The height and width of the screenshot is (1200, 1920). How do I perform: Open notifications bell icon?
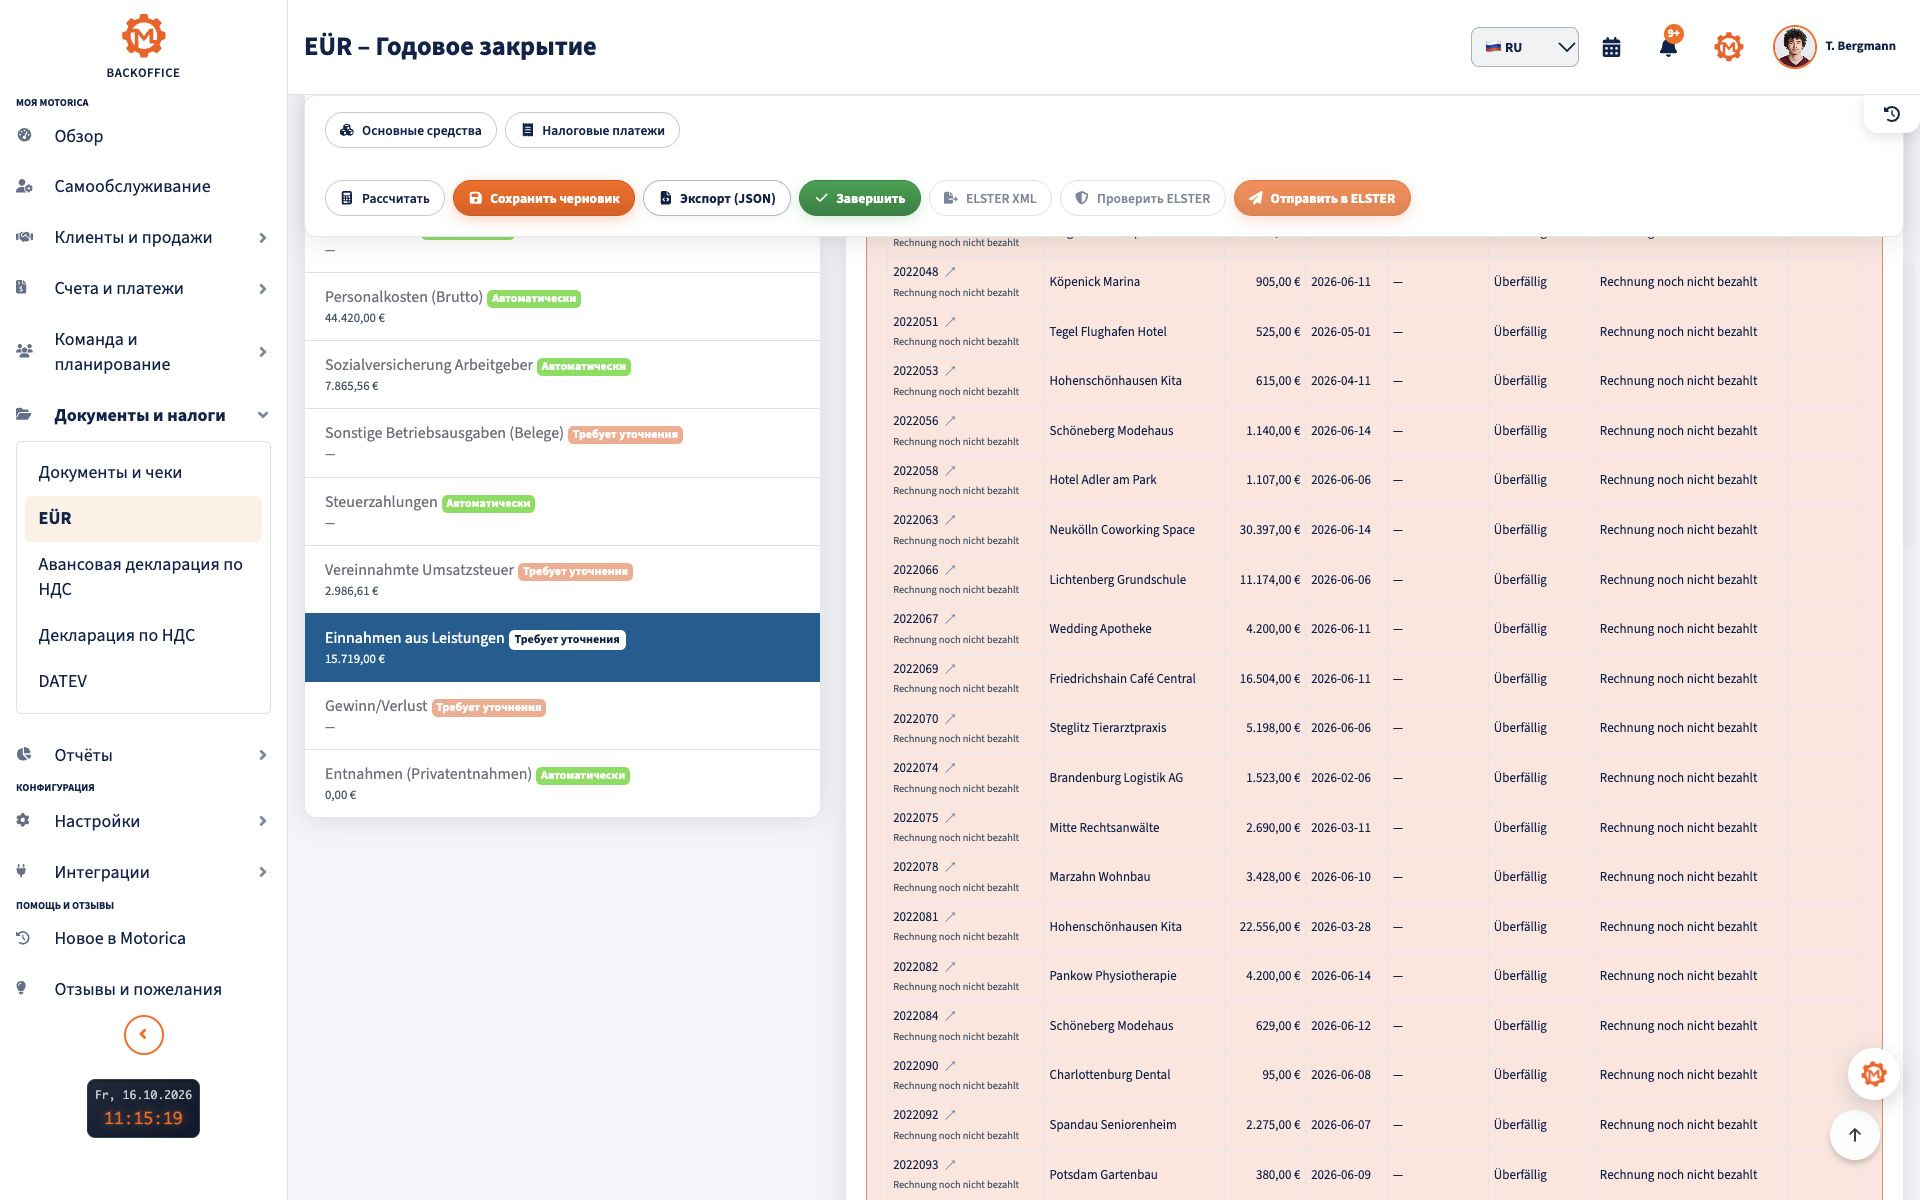click(1668, 47)
